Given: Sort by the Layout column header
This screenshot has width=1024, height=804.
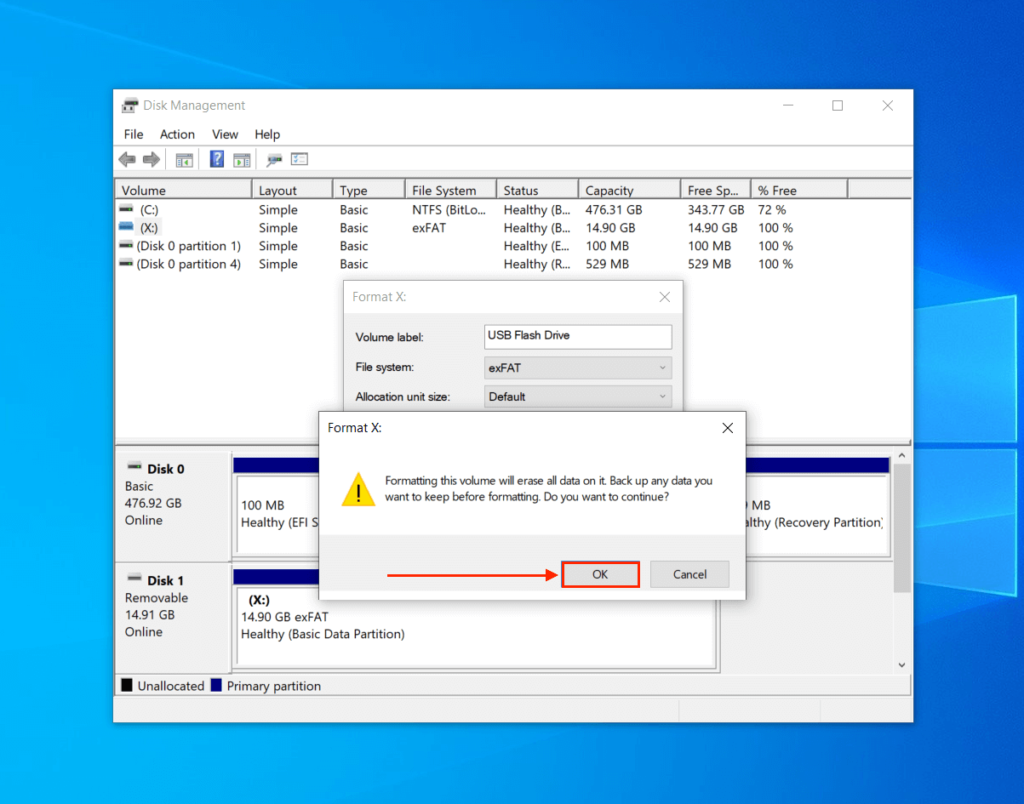Looking at the screenshot, I should point(292,190).
